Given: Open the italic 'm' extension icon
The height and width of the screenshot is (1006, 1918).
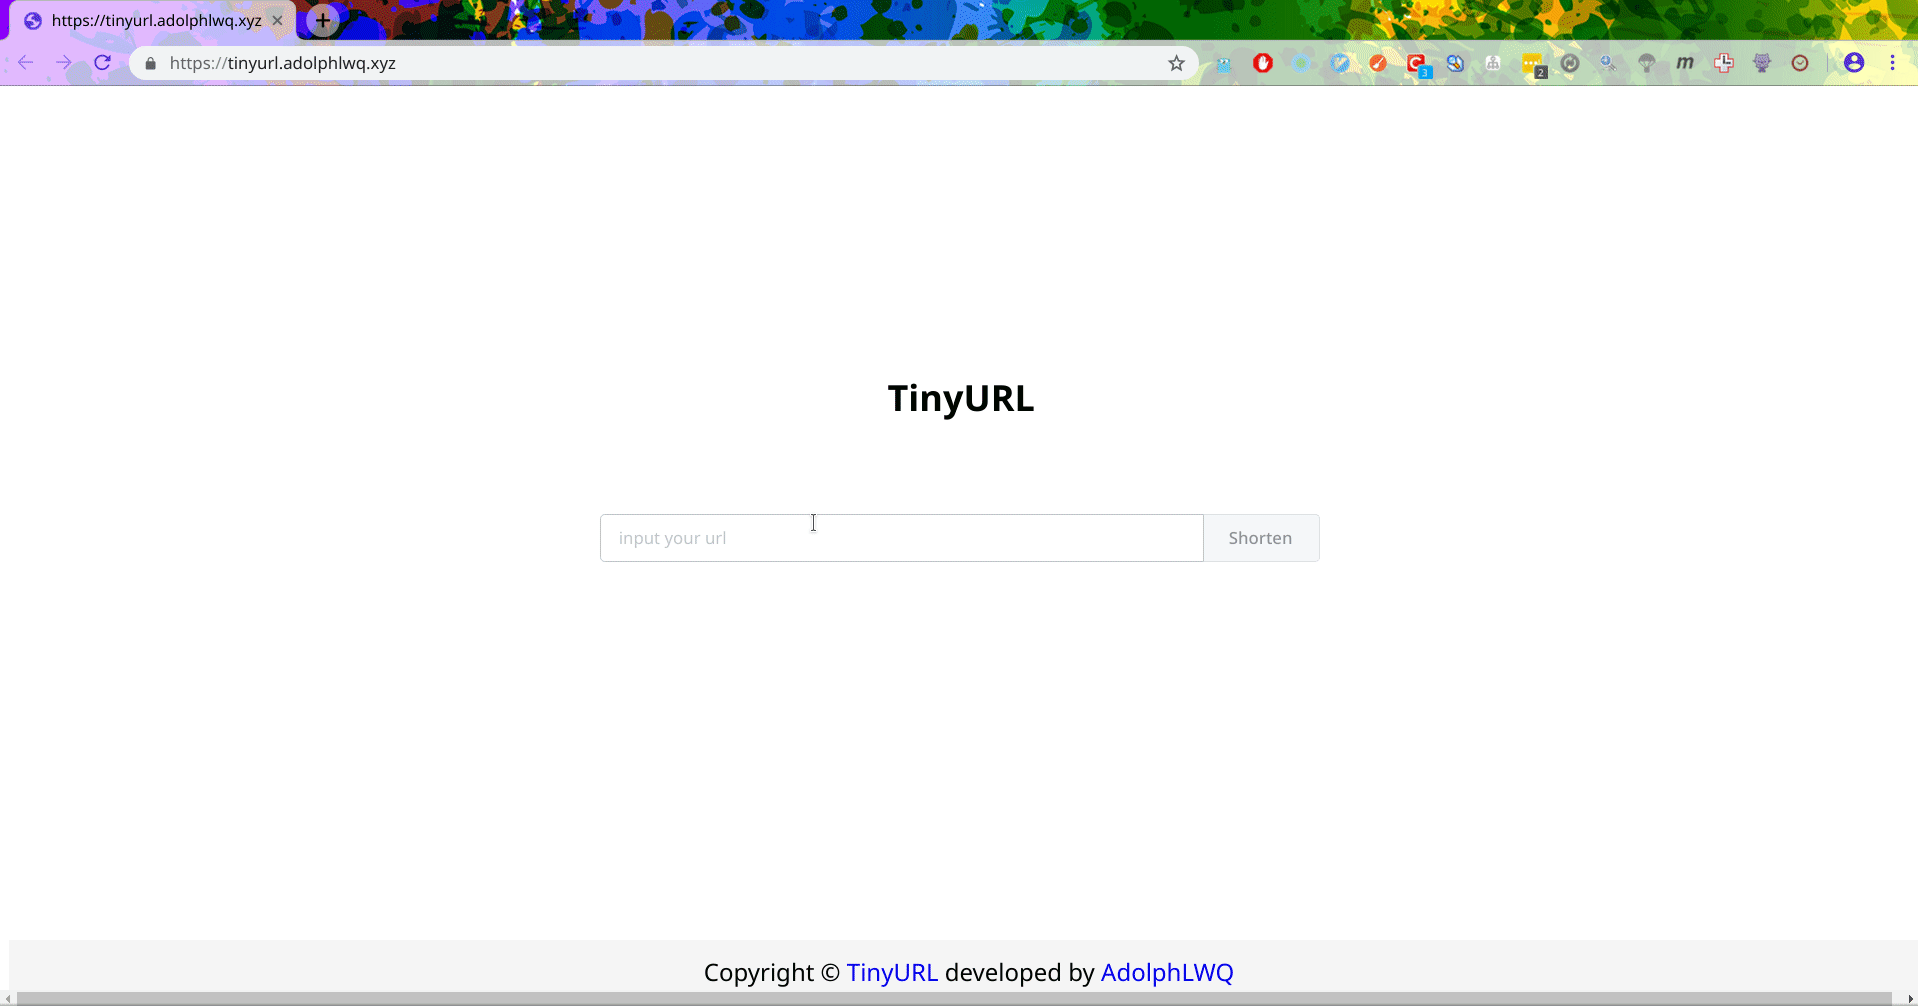Looking at the screenshot, I should click(x=1685, y=63).
